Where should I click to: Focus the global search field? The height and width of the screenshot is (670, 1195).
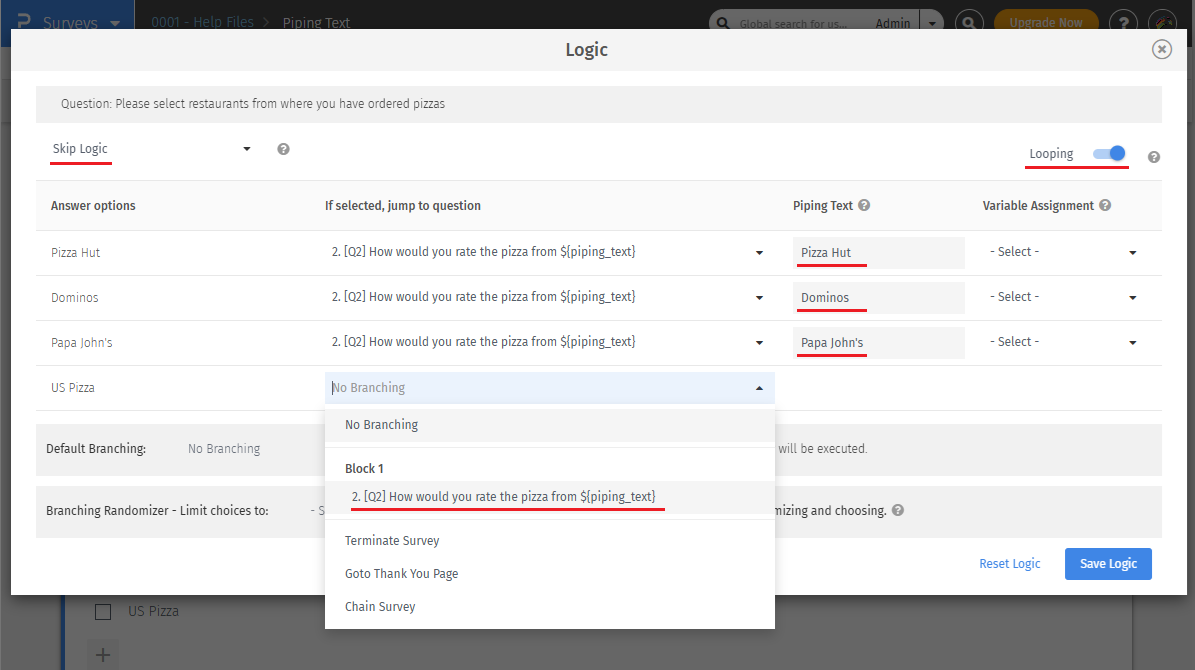793,24
